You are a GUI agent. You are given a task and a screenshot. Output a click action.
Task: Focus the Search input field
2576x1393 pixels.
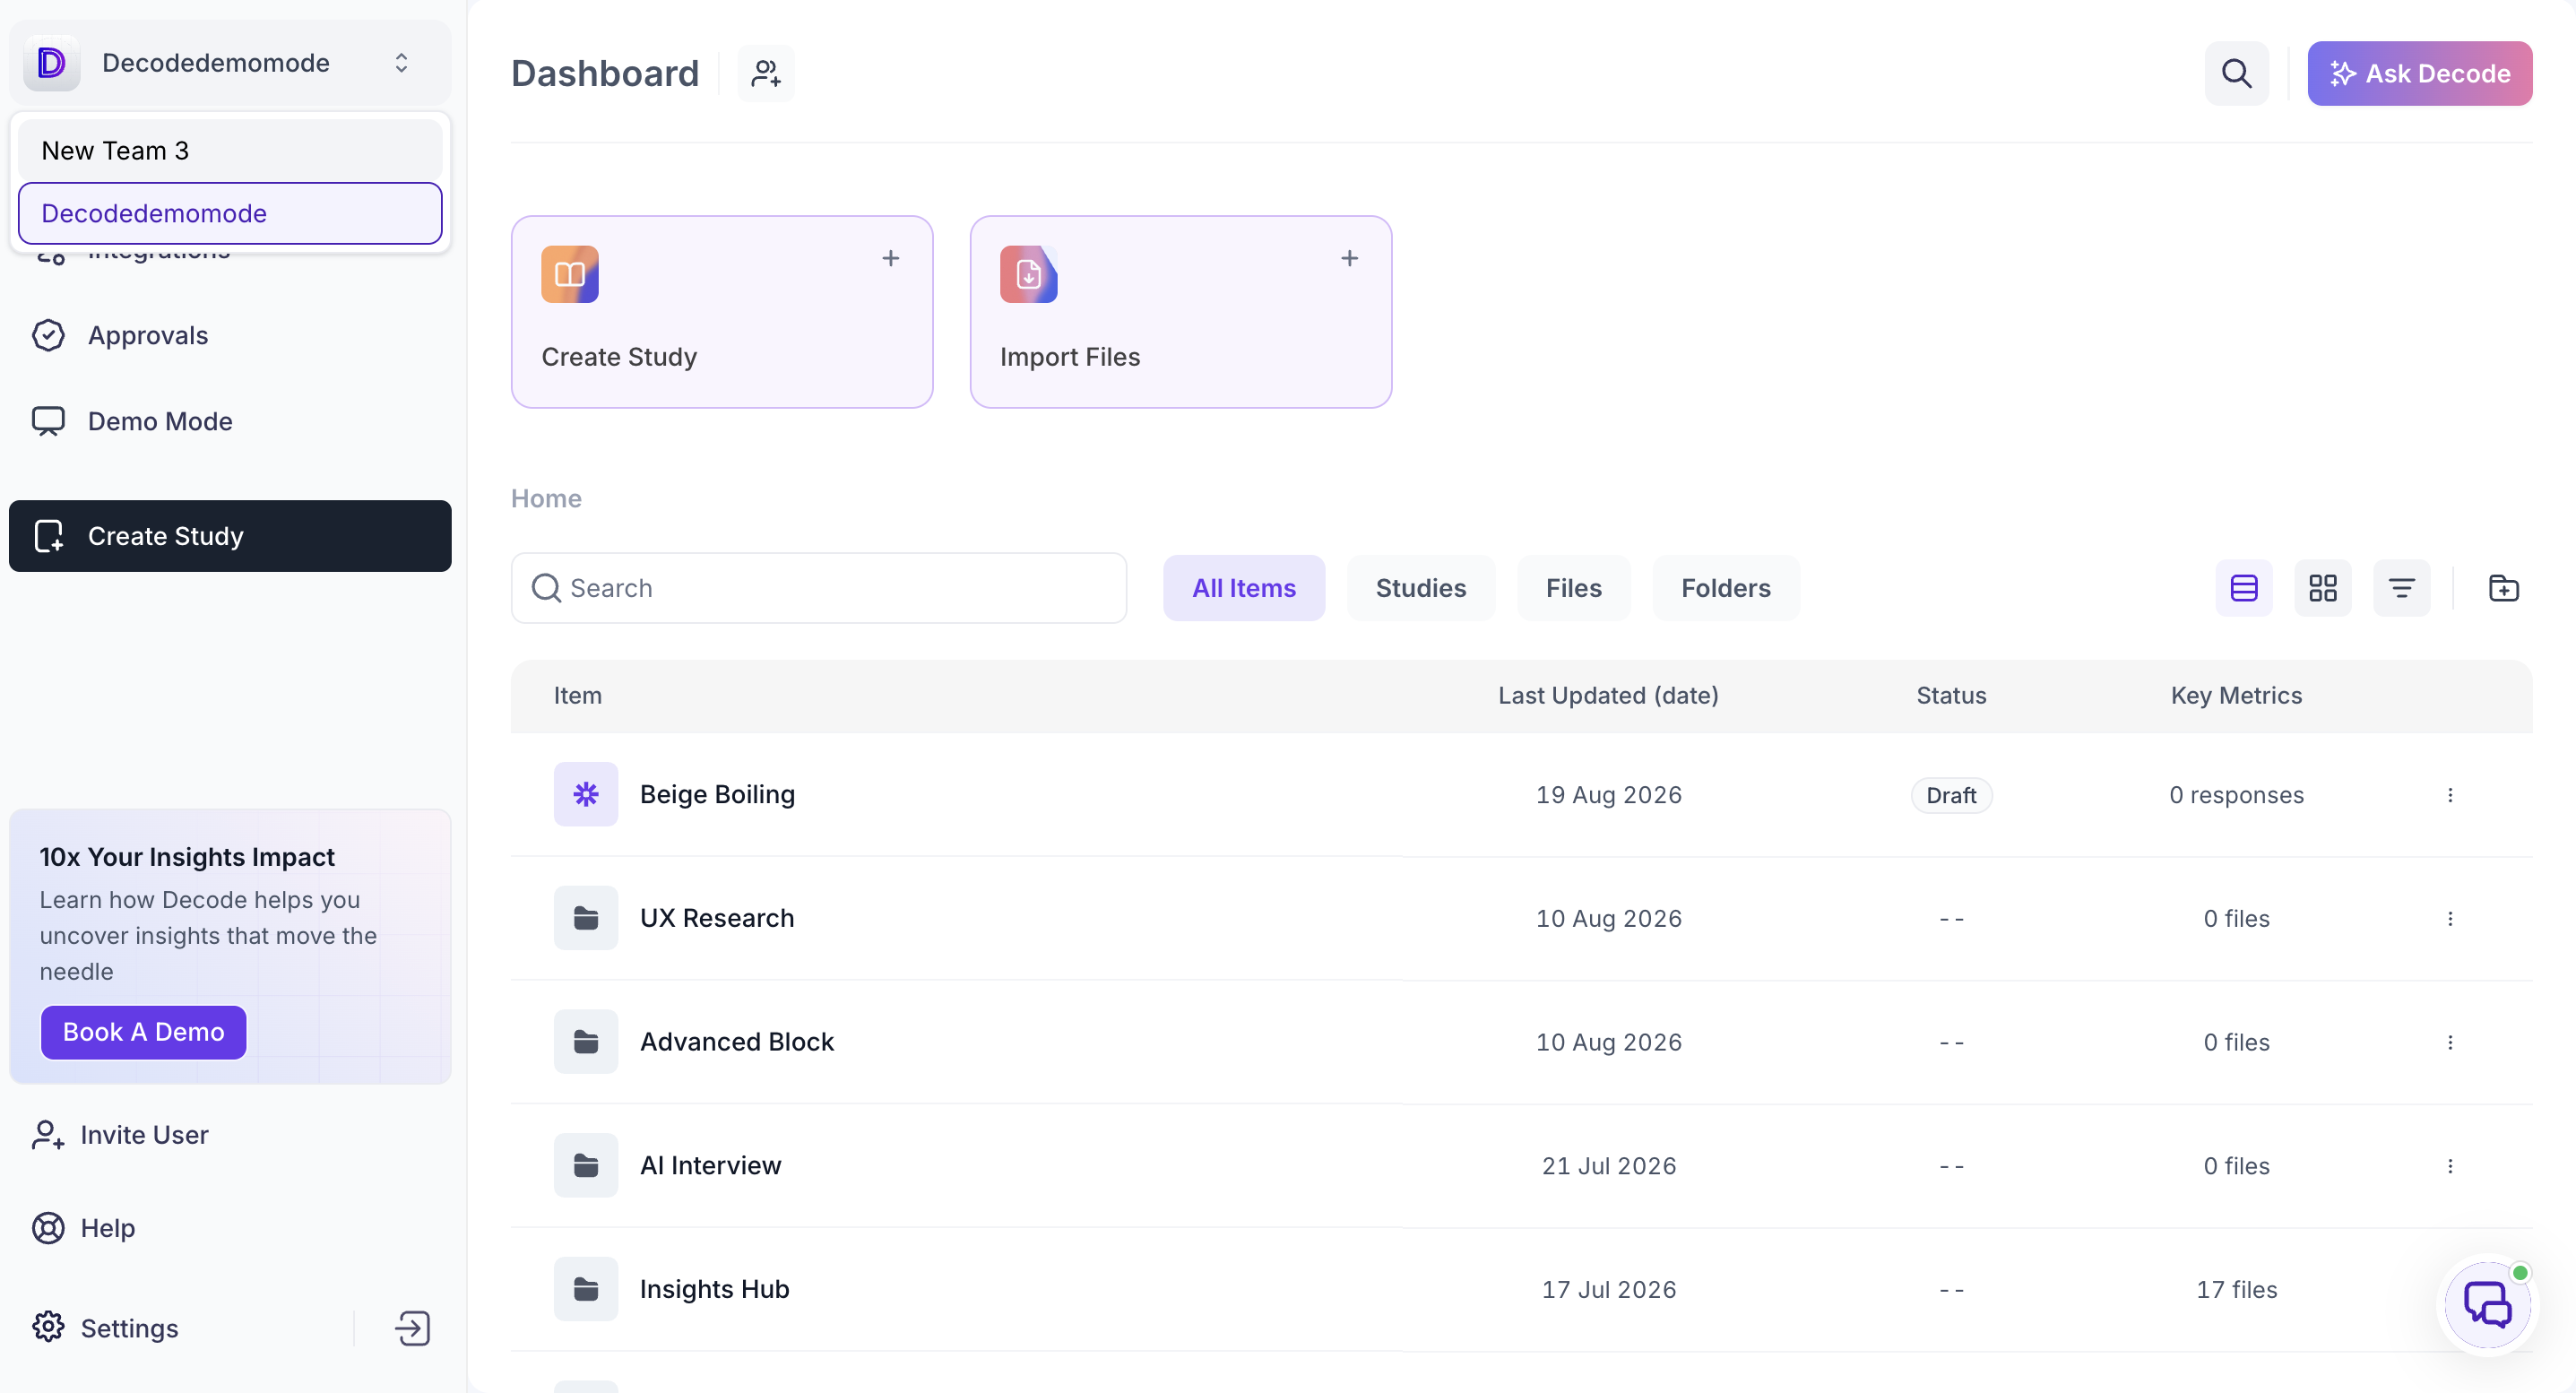[819, 588]
